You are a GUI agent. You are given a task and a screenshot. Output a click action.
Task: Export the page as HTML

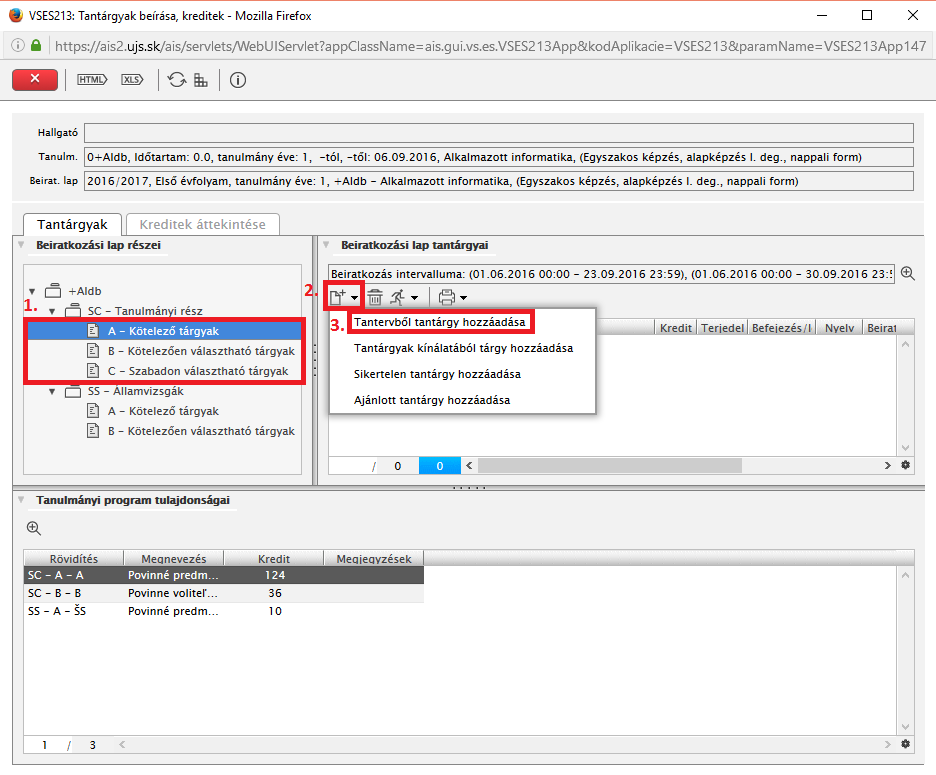point(92,80)
